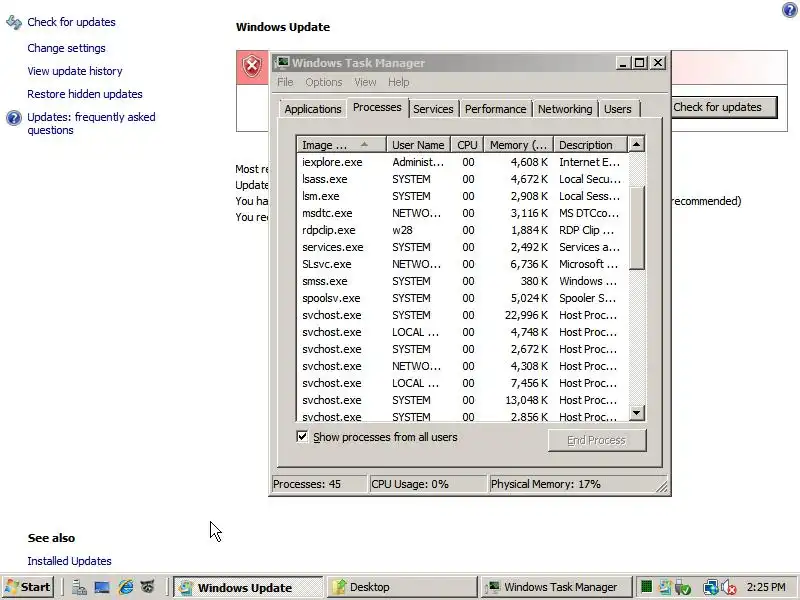Open the Change settings link

coord(66,48)
